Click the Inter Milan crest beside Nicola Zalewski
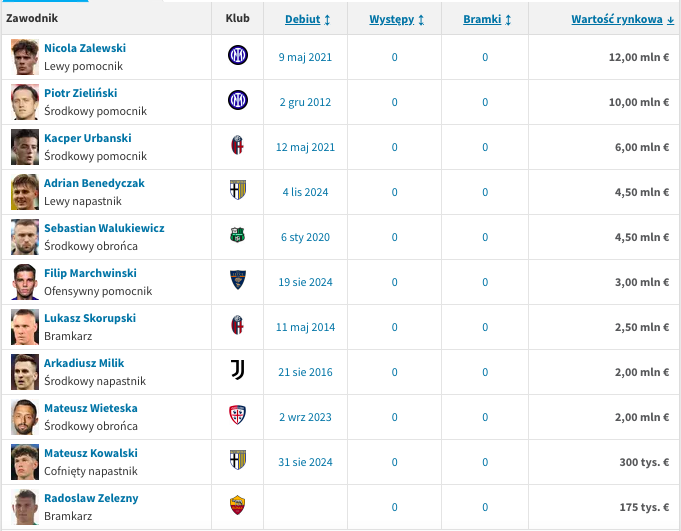This screenshot has width=681, height=531. coord(238,56)
